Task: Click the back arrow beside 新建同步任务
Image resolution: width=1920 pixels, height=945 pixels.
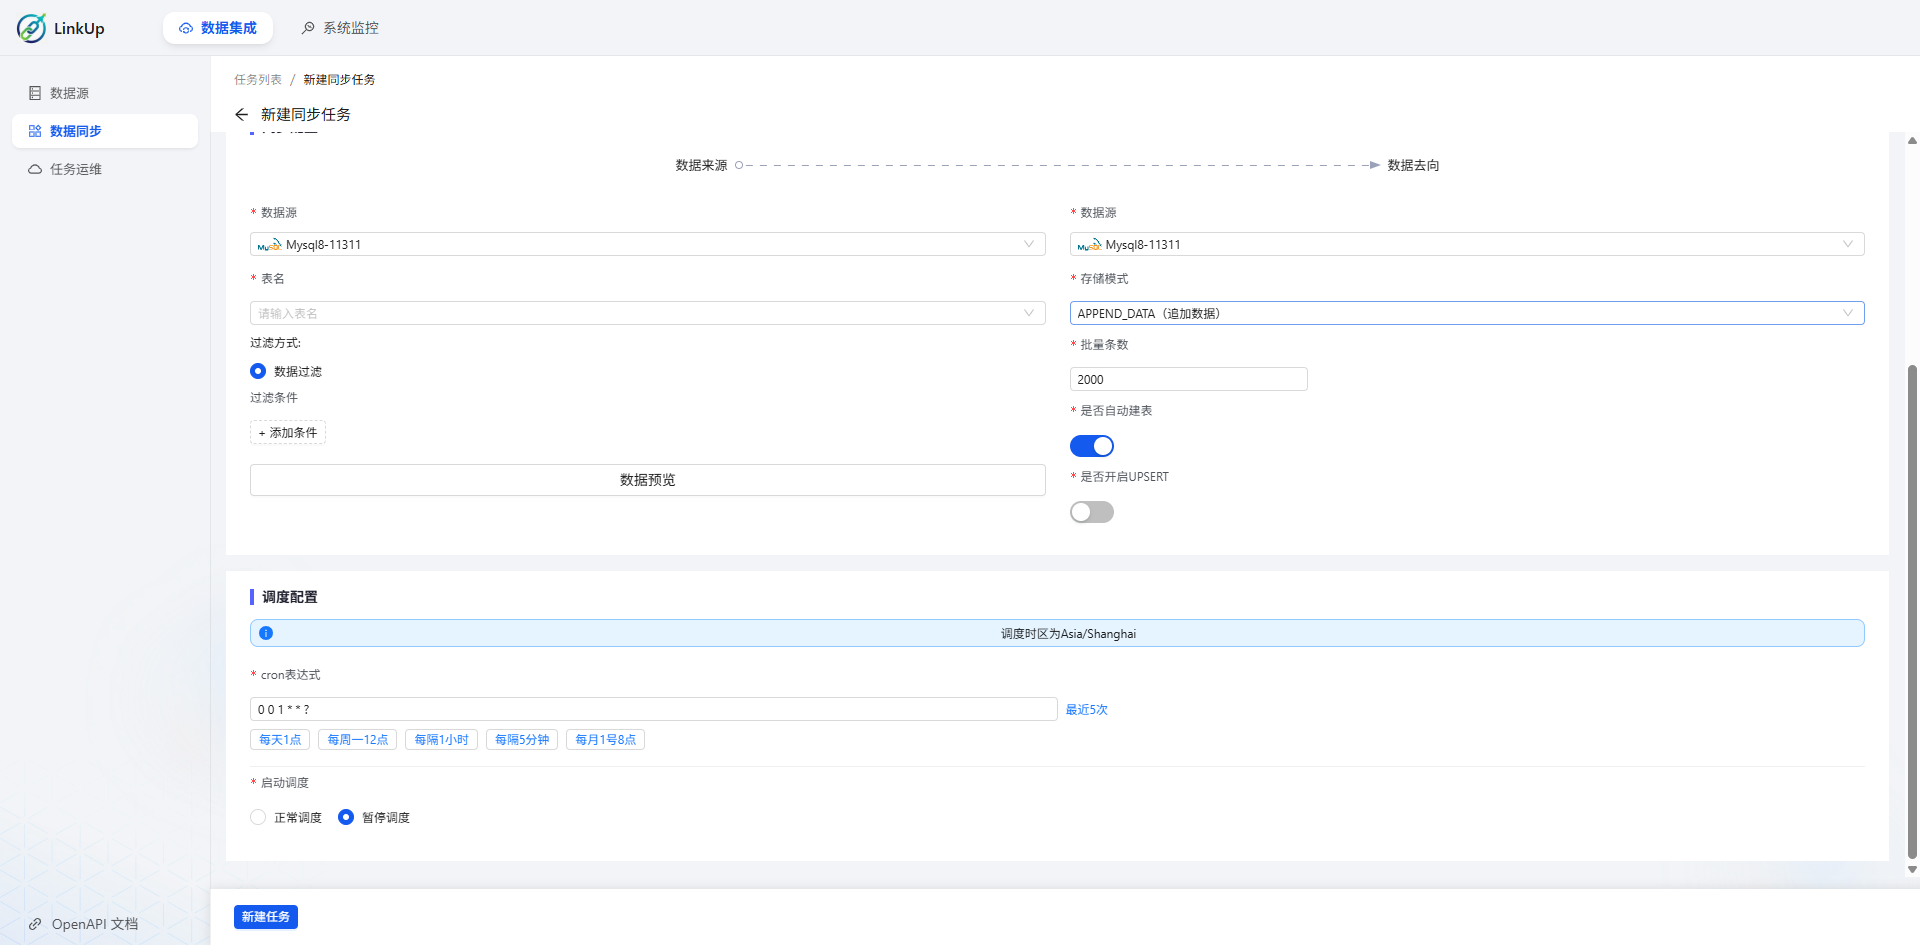Action: [x=241, y=114]
